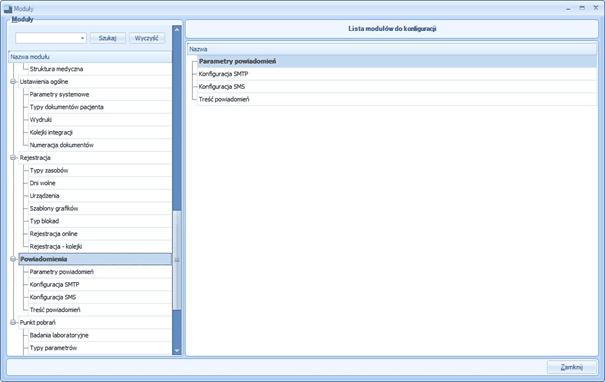Click the Moduły window title icon
The width and height of the screenshot is (605, 382).
(8, 8)
